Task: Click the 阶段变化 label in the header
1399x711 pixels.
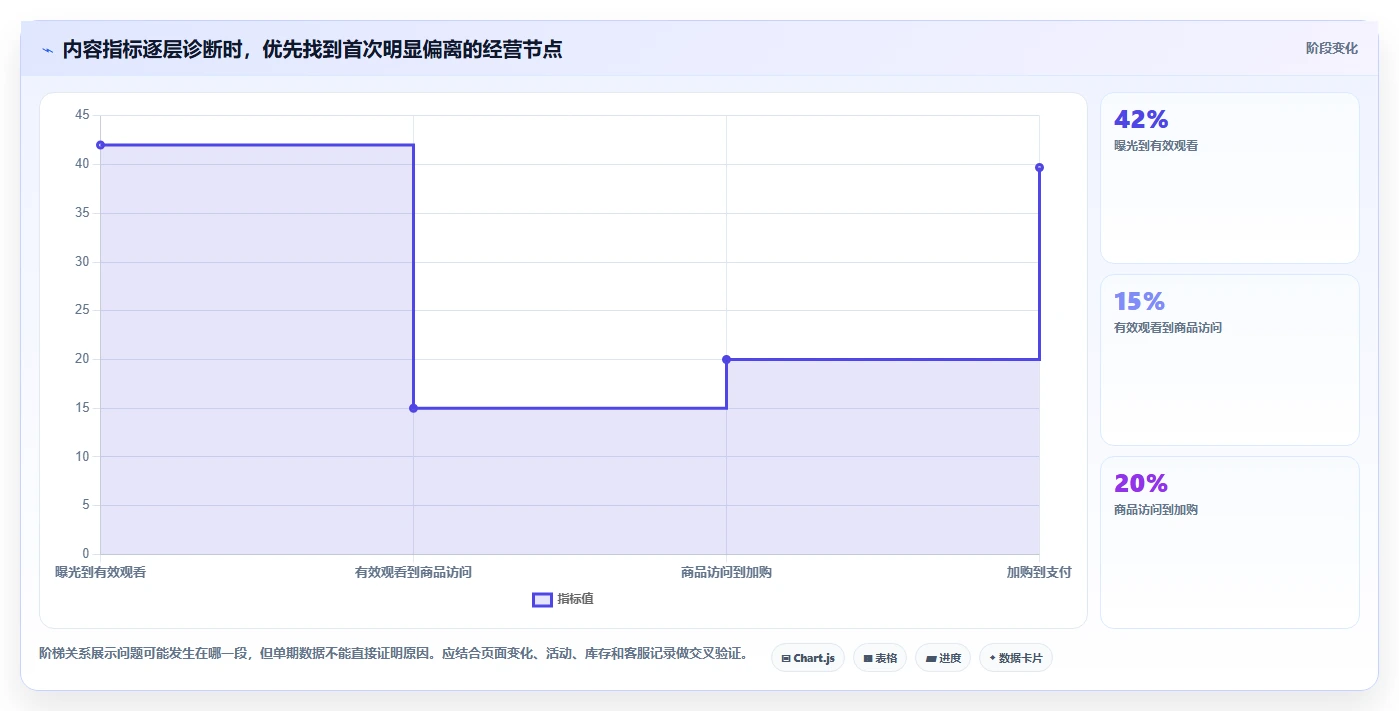Action: click(1332, 48)
